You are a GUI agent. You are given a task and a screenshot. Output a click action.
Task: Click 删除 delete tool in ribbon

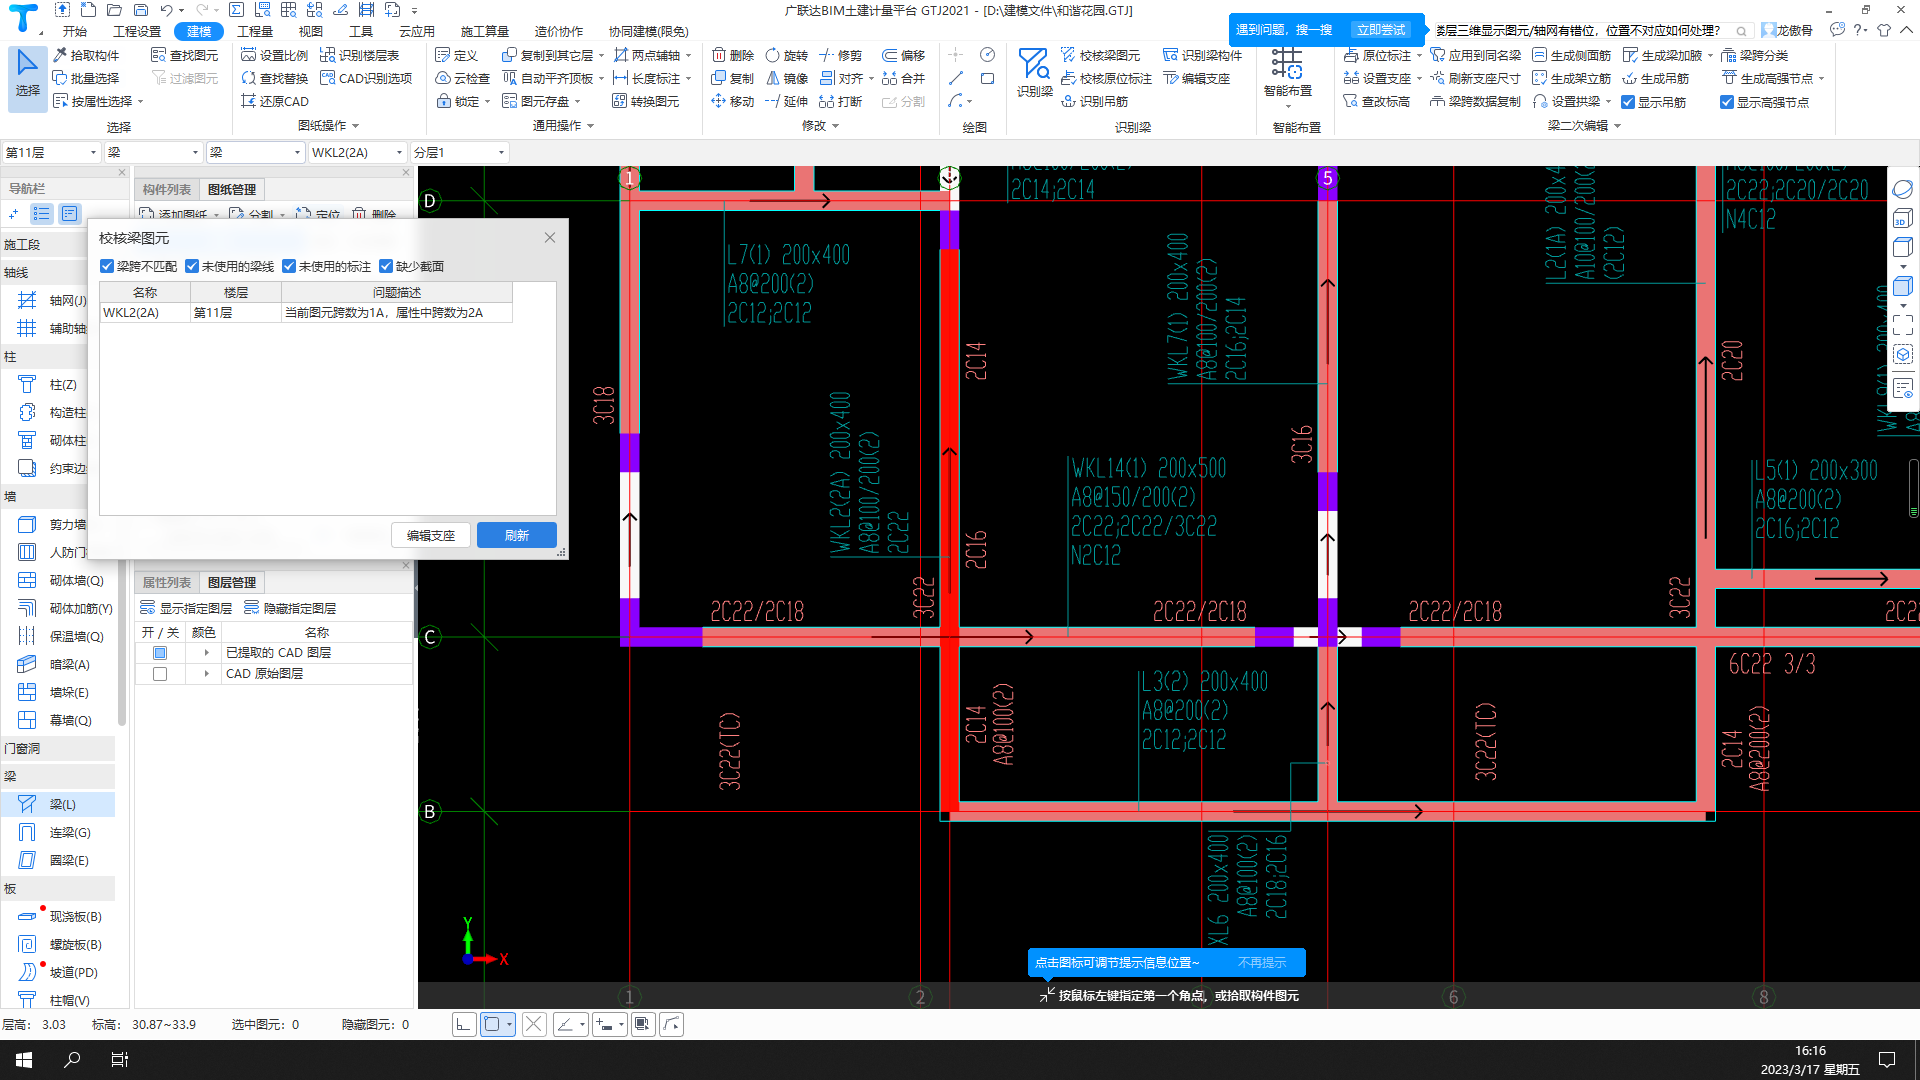click(733, 55)
